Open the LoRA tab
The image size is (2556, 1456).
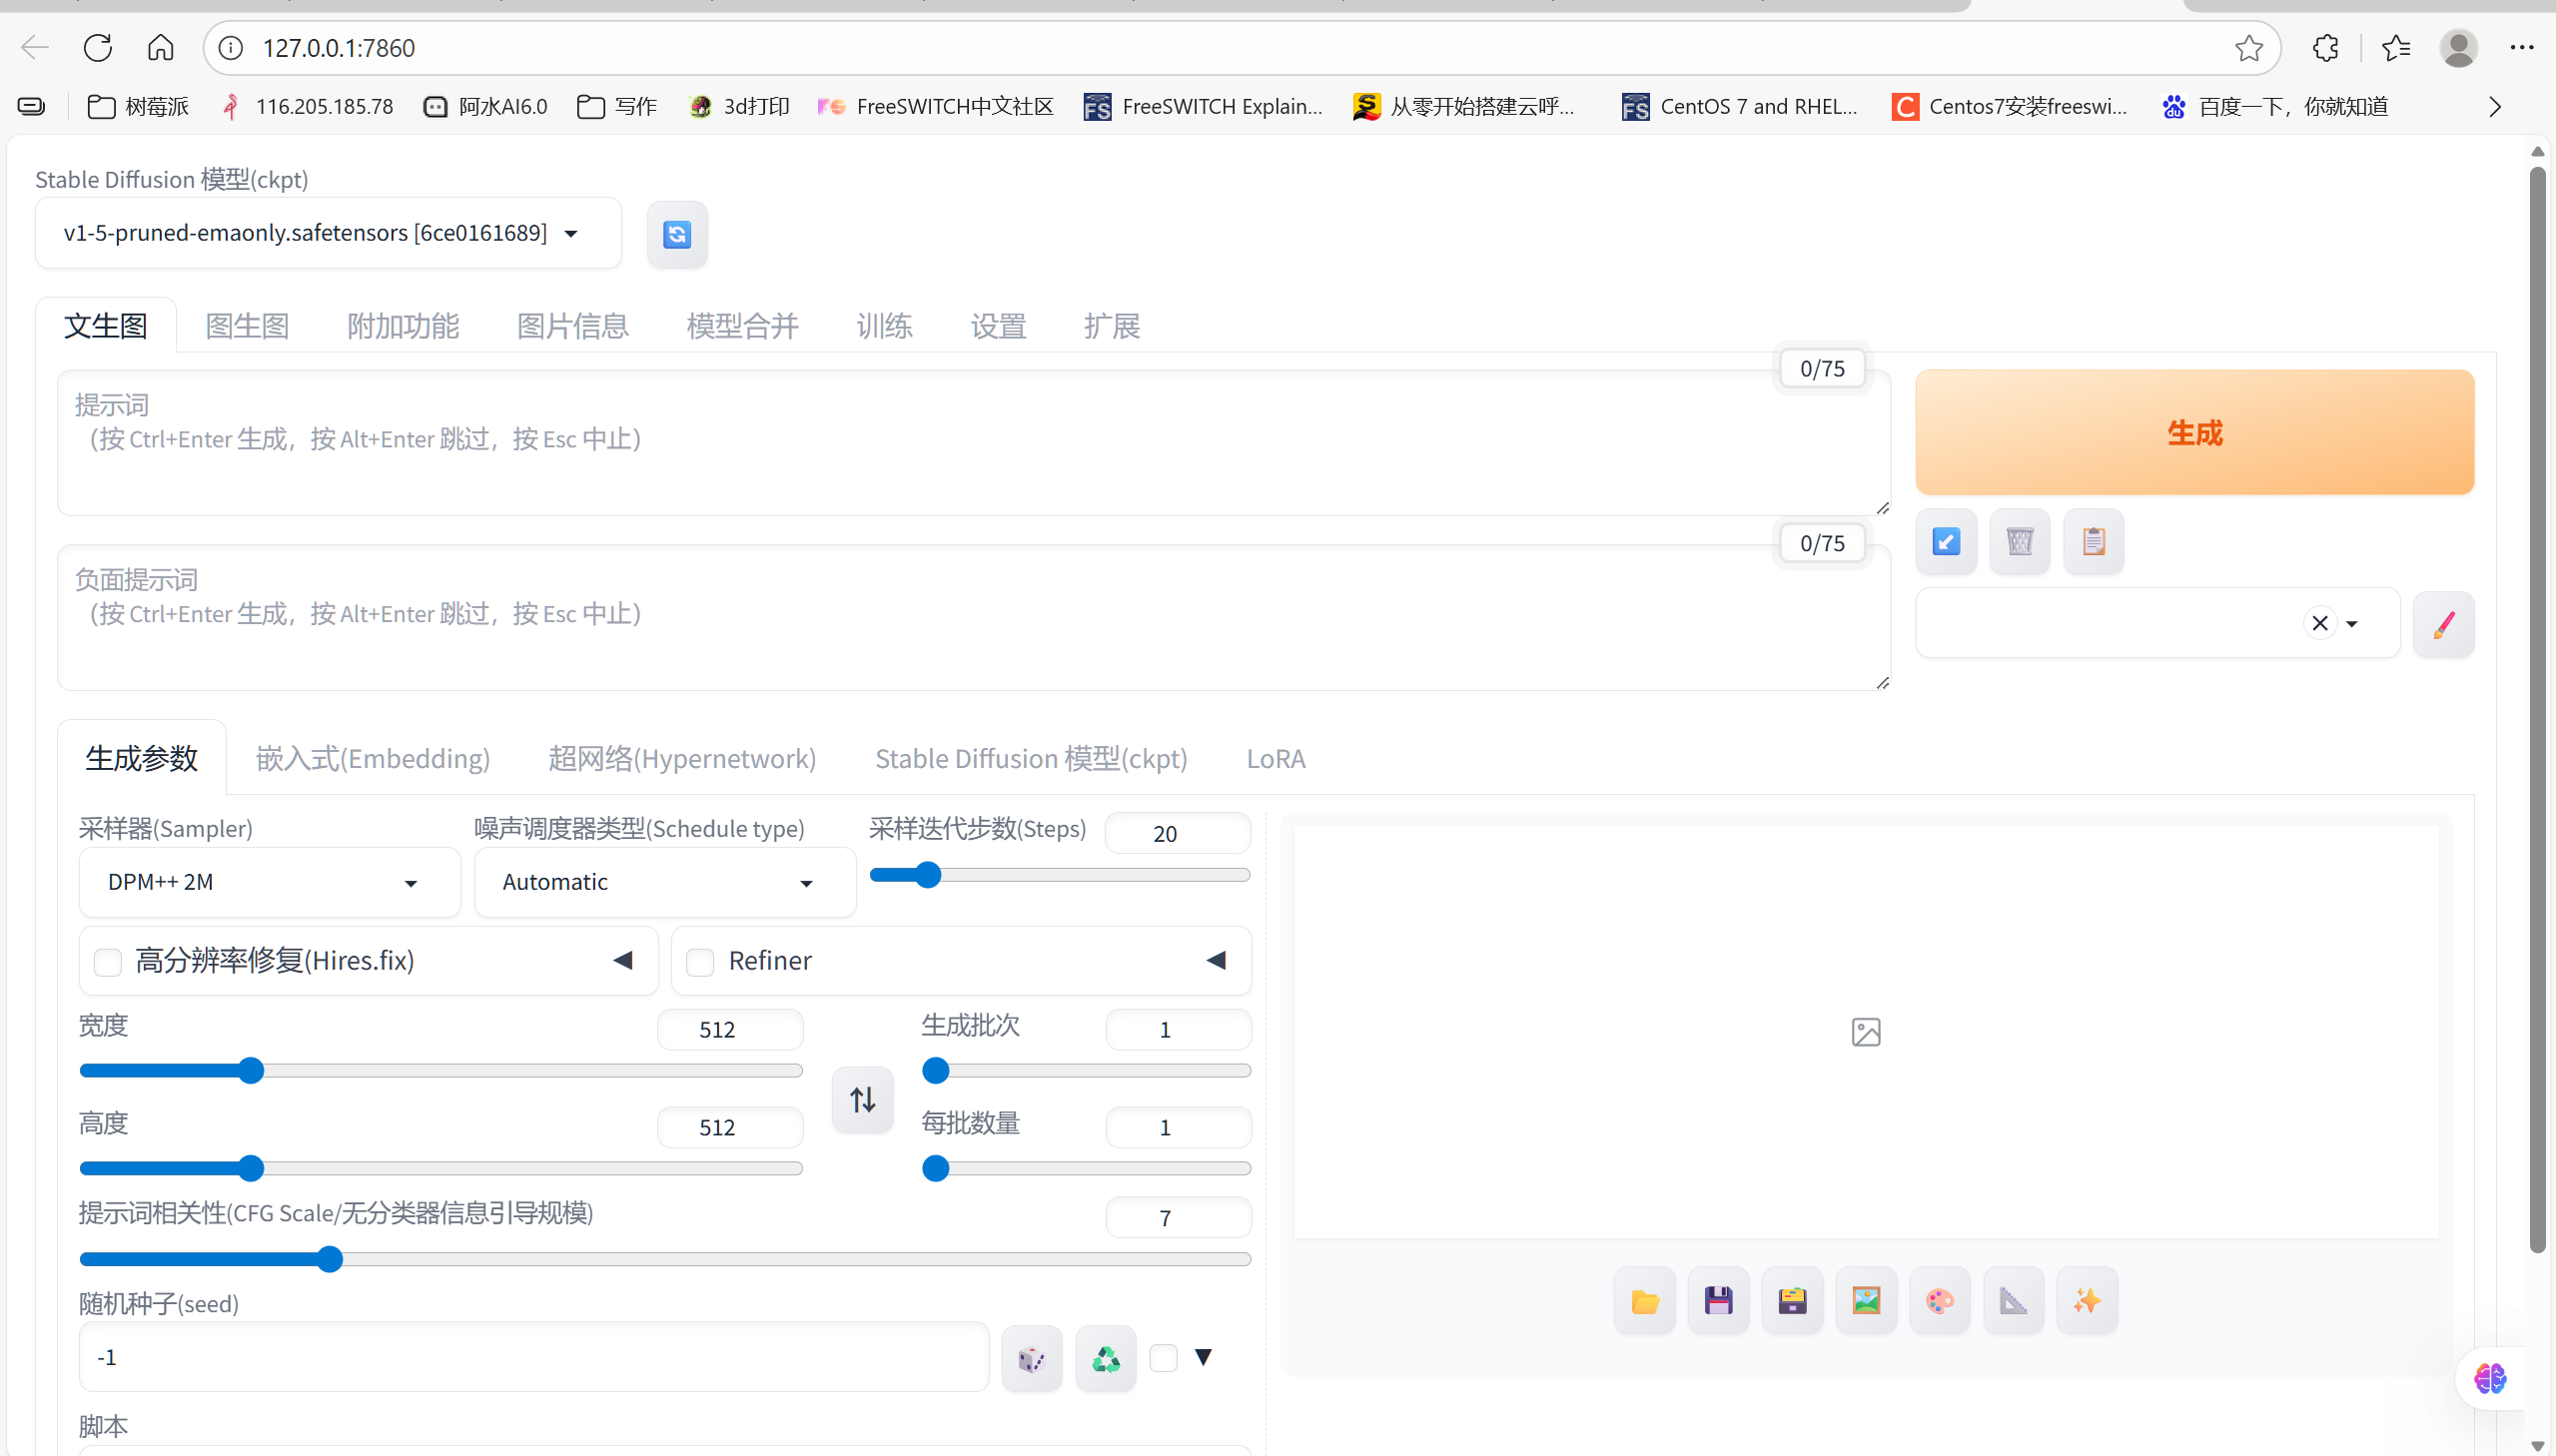click(1275, 758)
